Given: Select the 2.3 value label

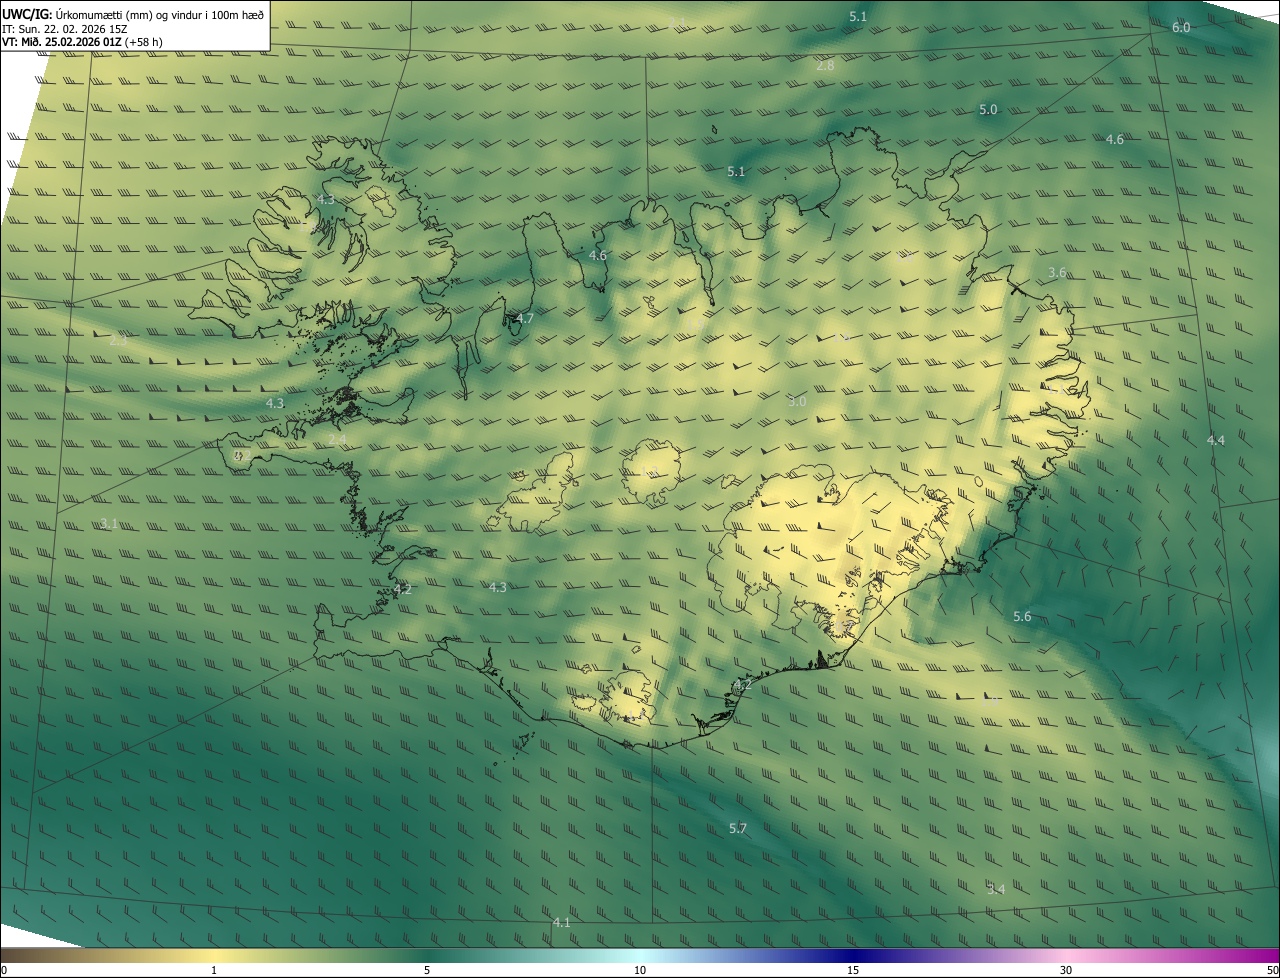Looking at the screenshot, I should click(118, 341).
